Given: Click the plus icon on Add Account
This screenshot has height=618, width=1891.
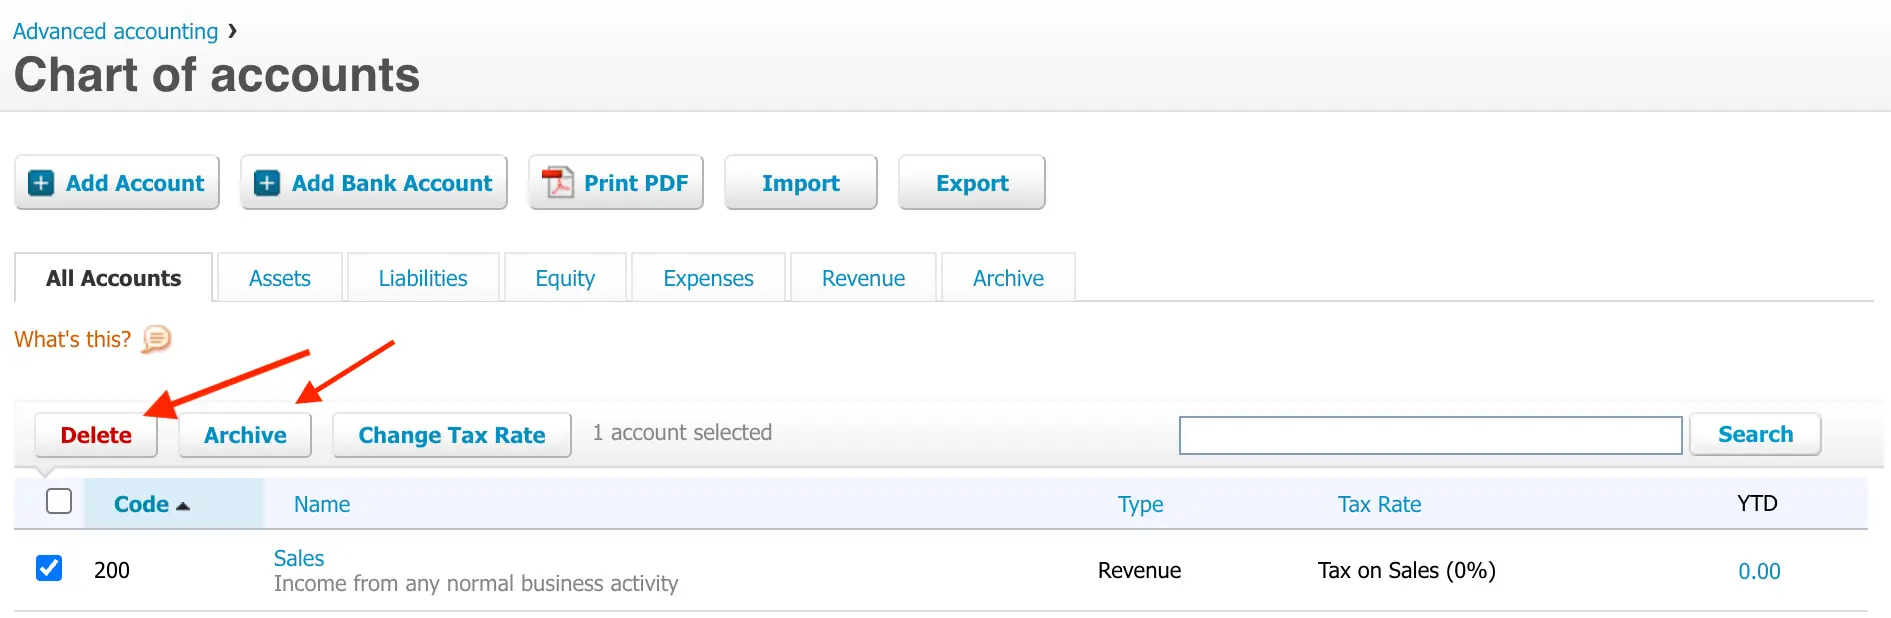Looking at the screenshot, I should coord(41,183).
